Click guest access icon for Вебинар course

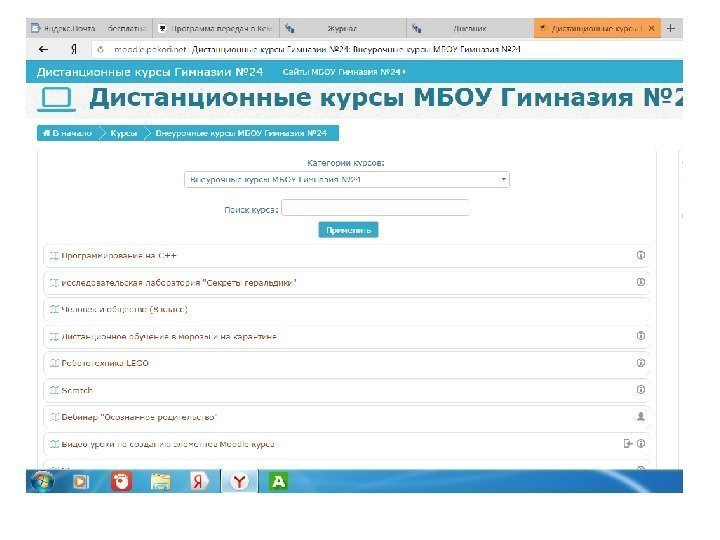(641, 416)
